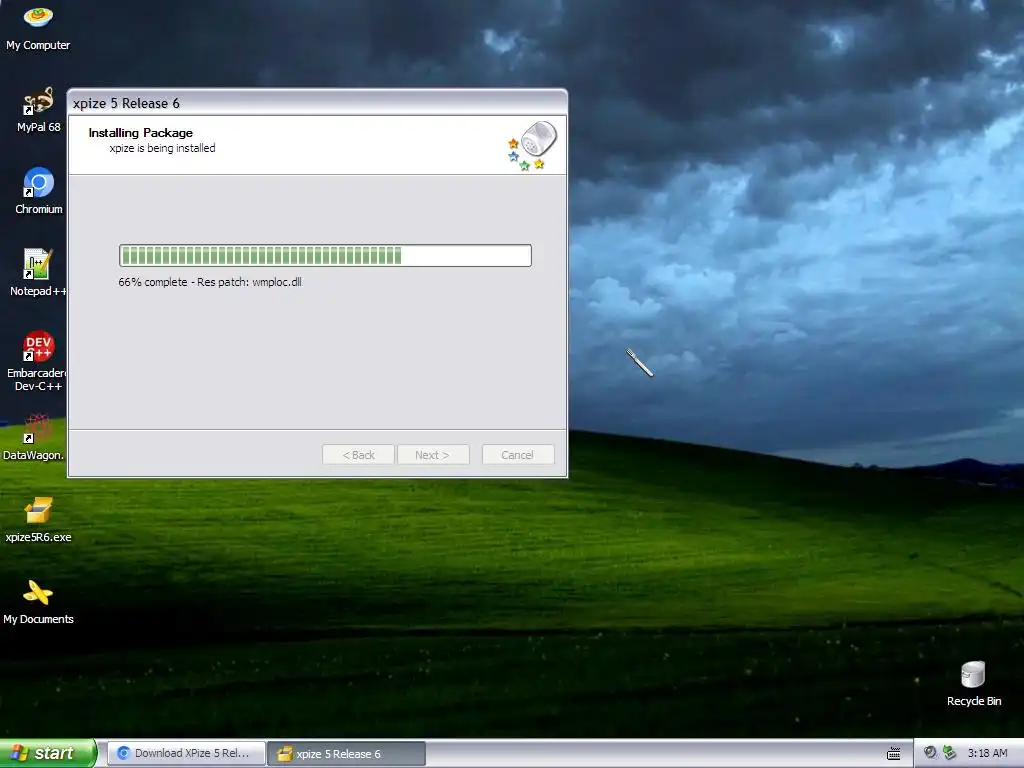1024x768 pixels.
Task: Switch to Download XPize 5 Rel... taskbar window
Action: pos(186,754)
